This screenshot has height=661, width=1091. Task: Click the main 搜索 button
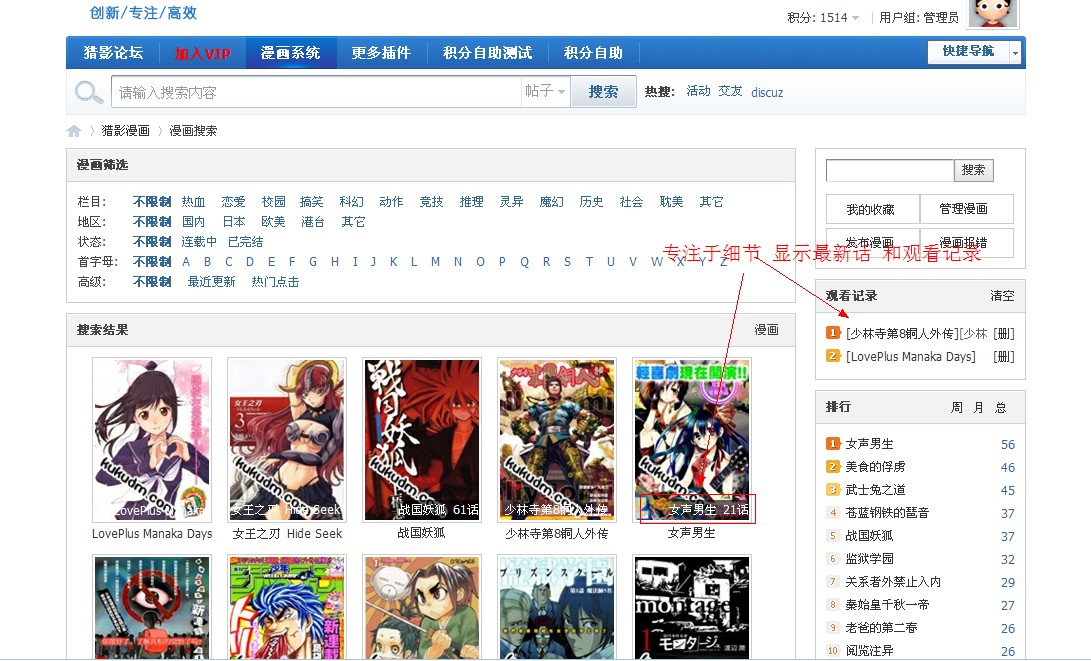pos(603,92)
